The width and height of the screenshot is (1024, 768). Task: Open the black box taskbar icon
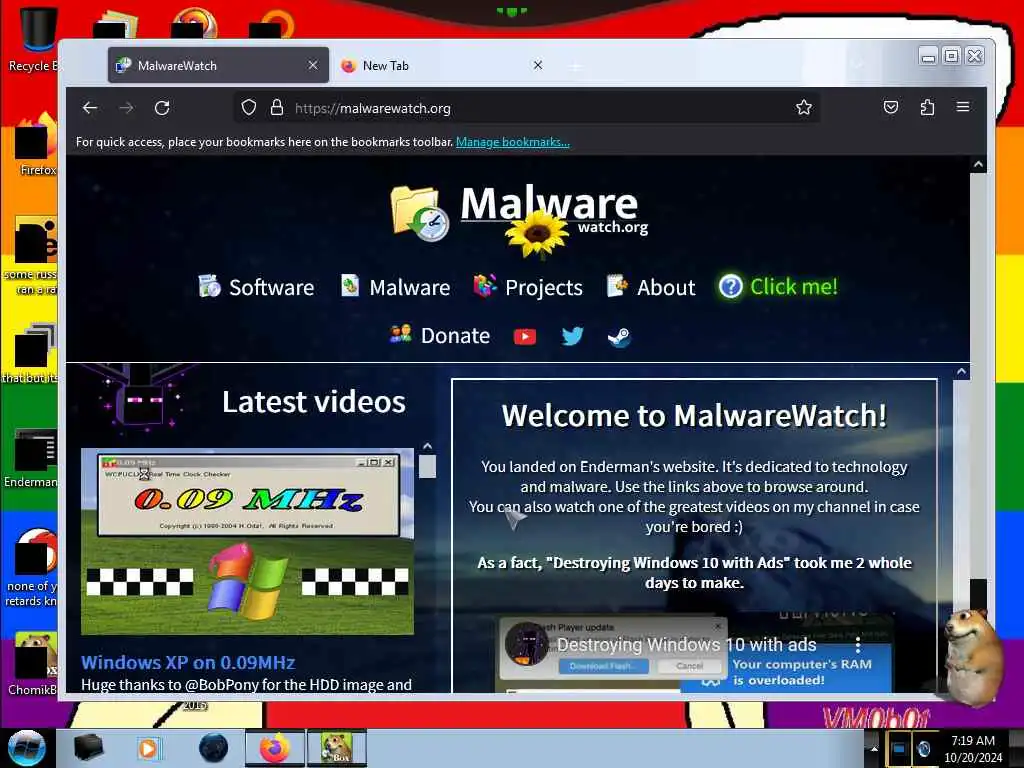click(x=88, y=748)
